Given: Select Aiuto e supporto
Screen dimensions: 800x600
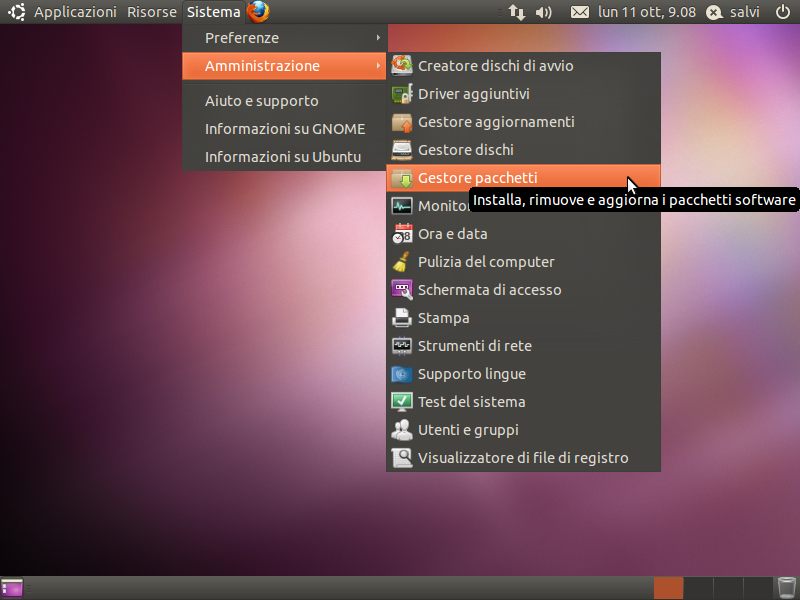Looking at the screenshot, I should point(284,101).
